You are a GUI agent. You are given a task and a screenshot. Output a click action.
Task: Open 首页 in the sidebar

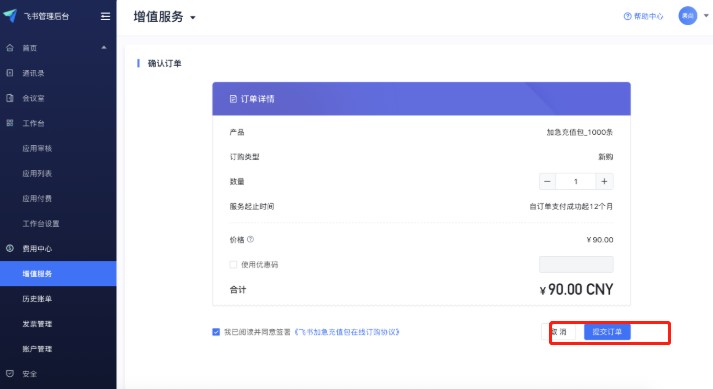click(30, 48)
